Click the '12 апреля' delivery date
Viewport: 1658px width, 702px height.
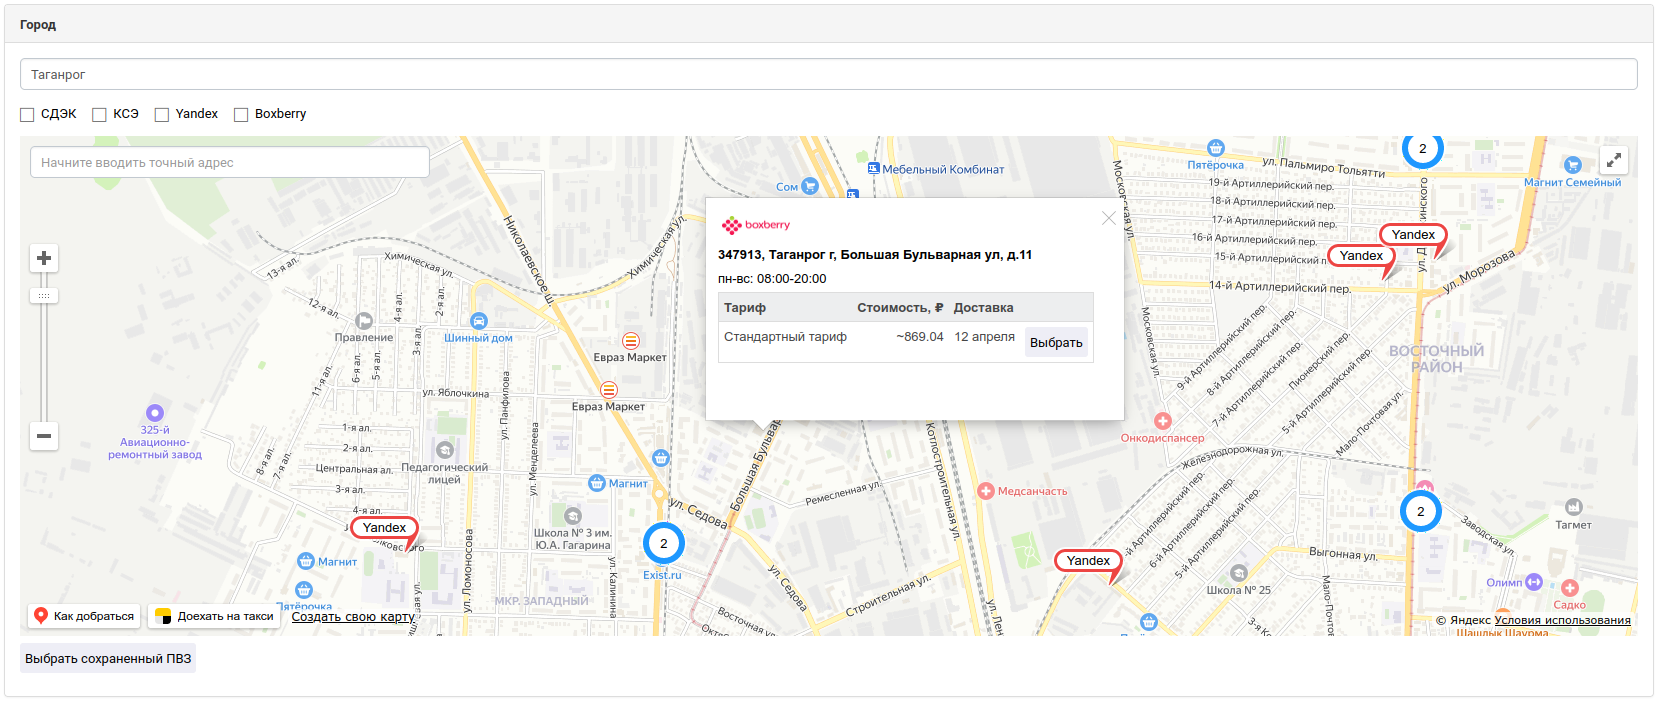coord(984,337)
